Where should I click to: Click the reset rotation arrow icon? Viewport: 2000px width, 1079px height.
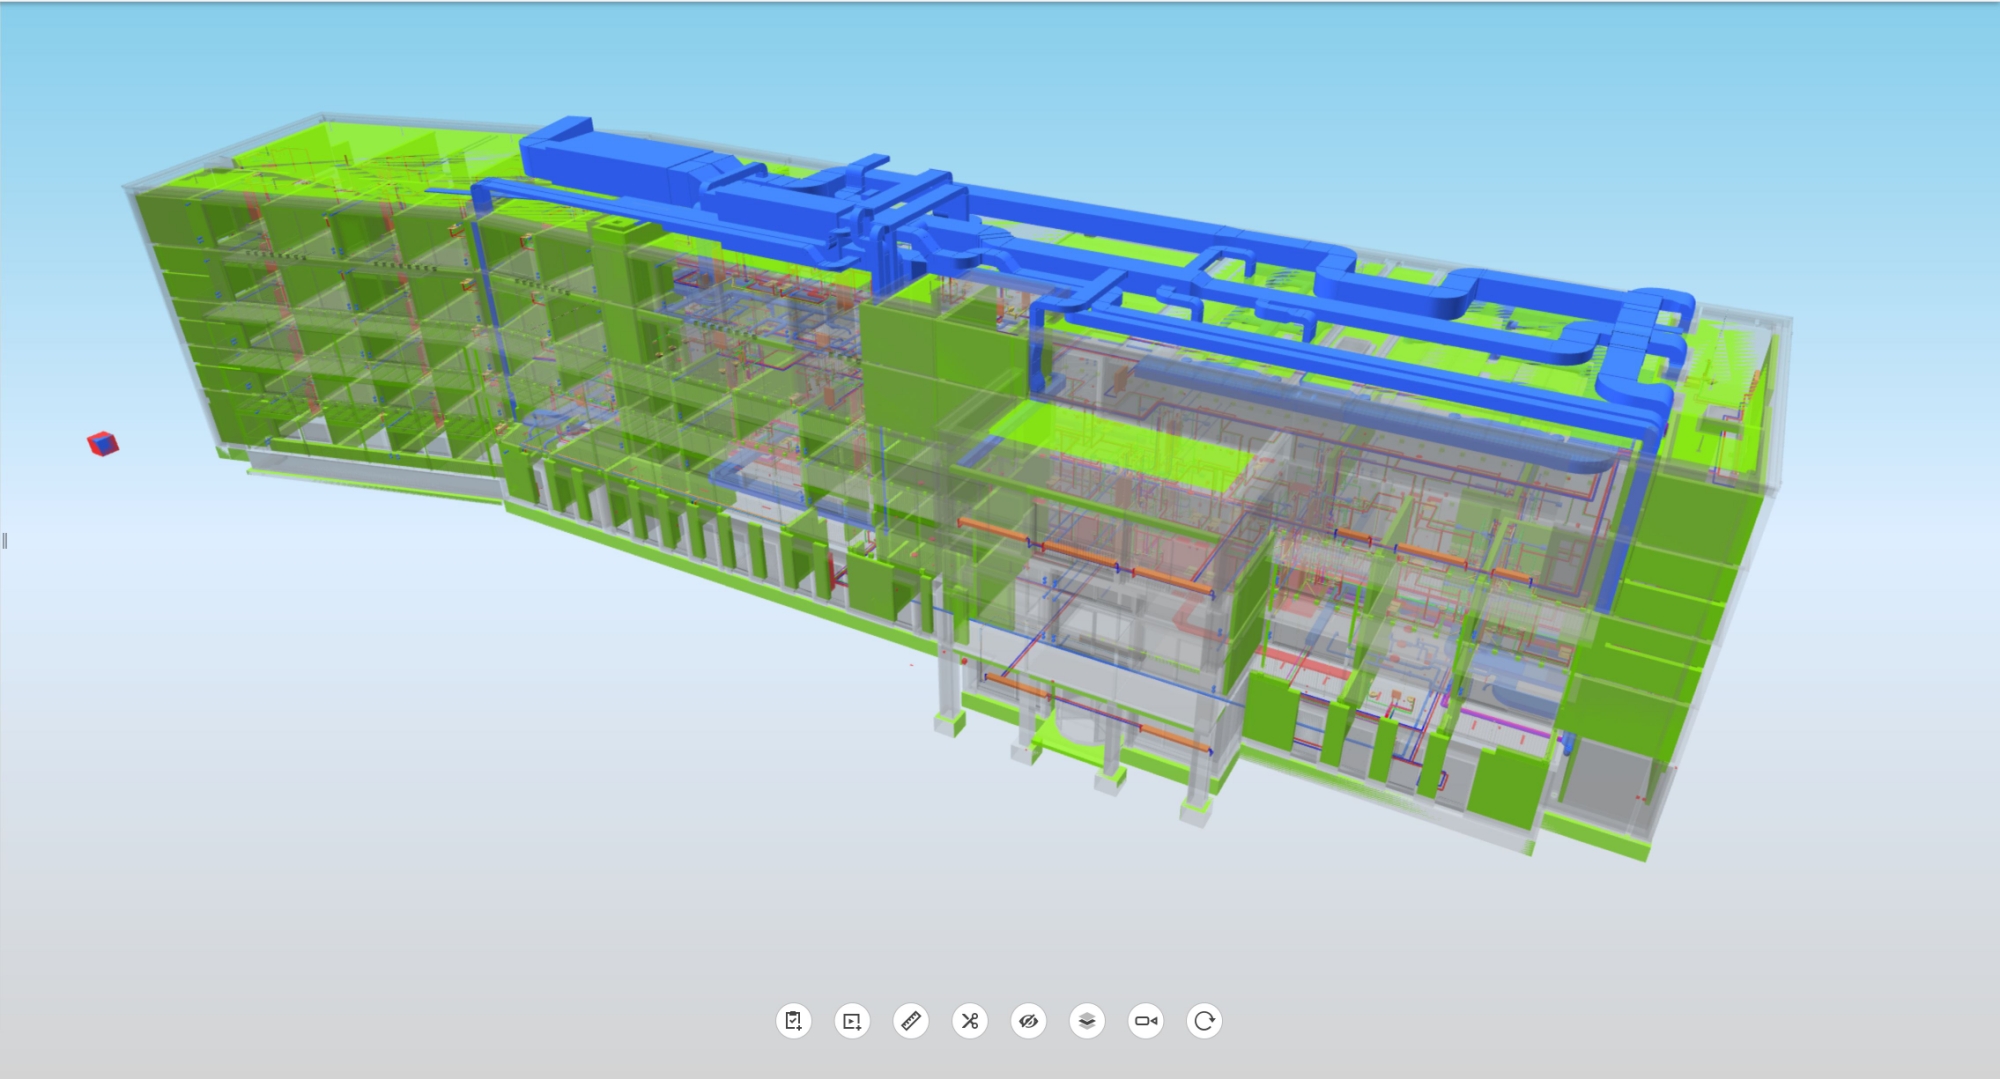click(x=1204, y=1021)
